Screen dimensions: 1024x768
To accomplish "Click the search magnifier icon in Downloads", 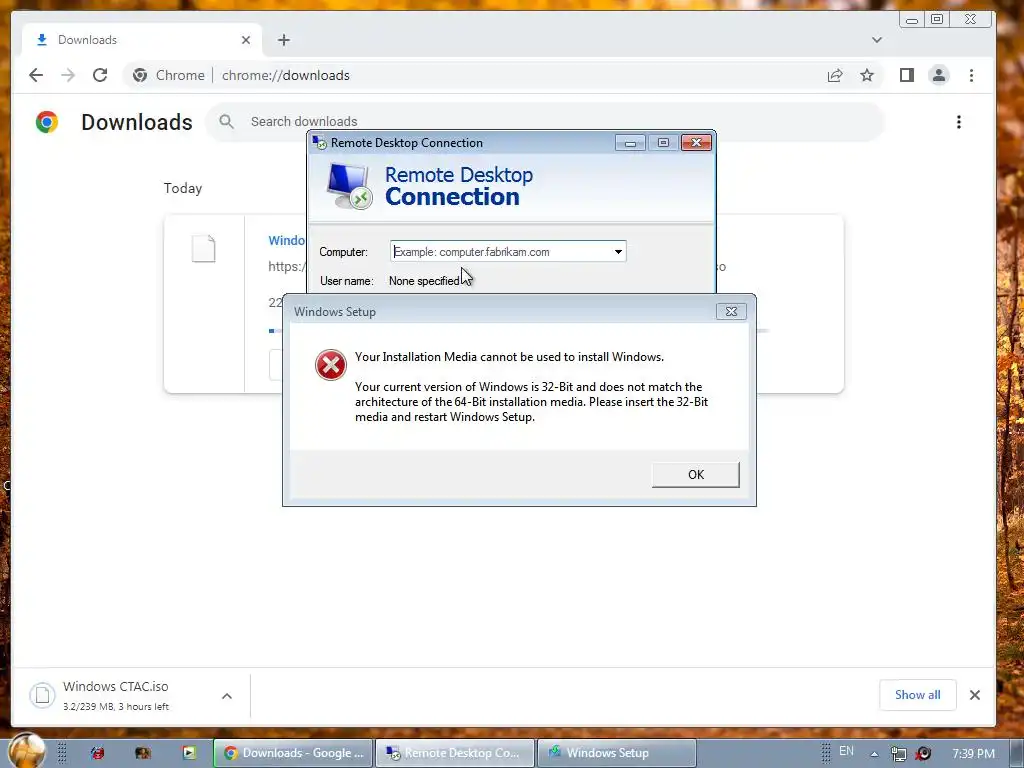I will [x=227, y=121].
